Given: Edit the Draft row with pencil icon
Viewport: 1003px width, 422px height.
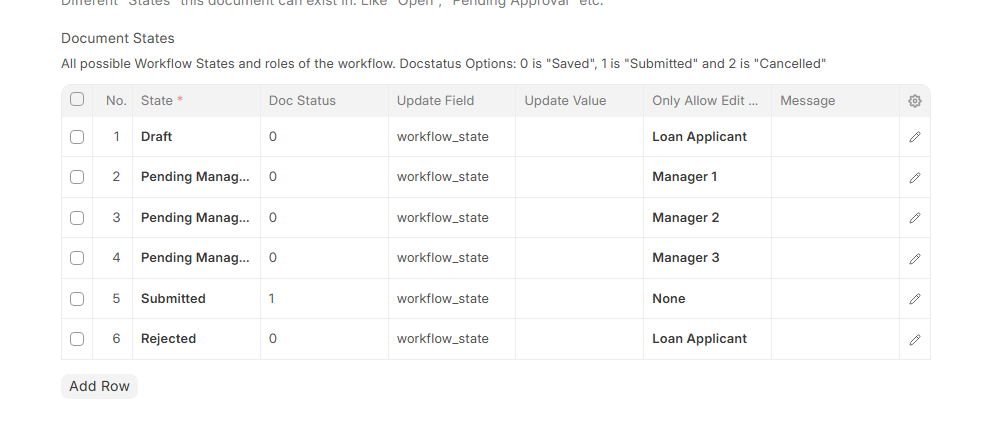Looking at the screenshot, I should tap(914, 137).
